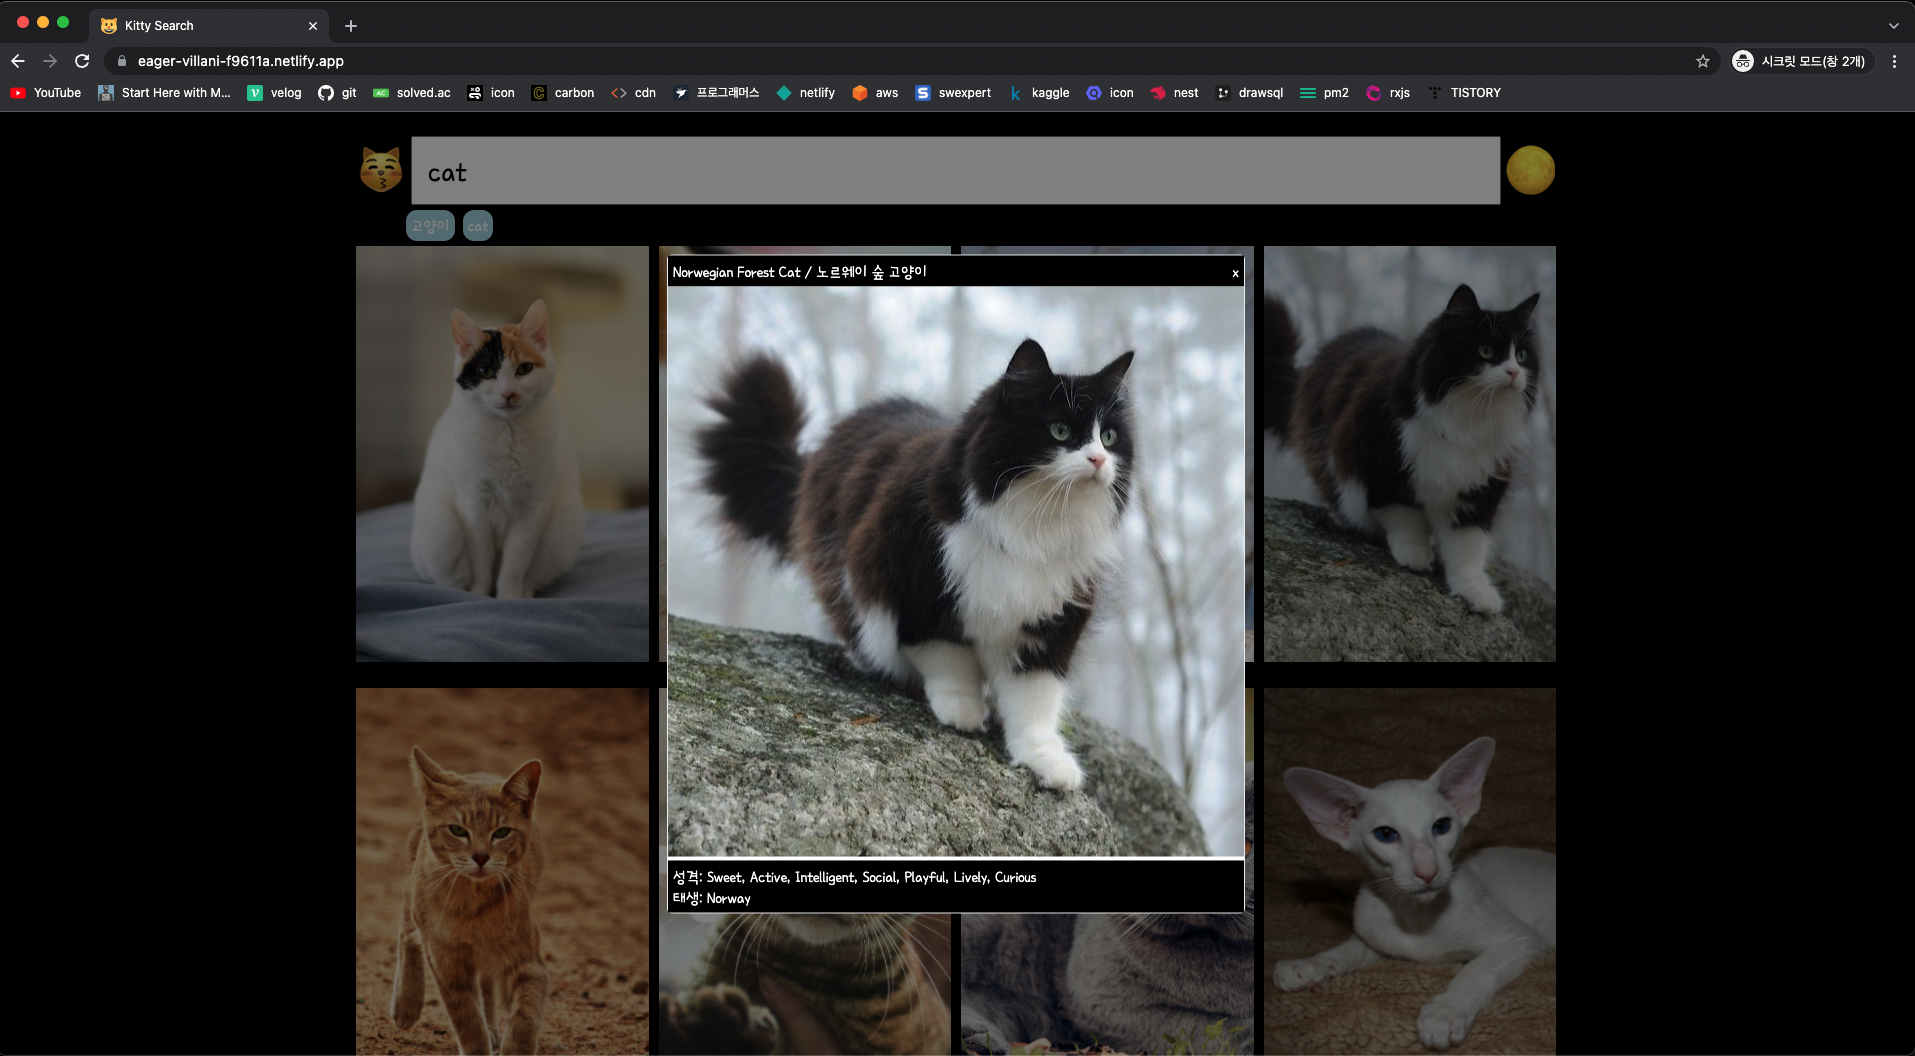Select the cat tag chip

point(477,225)
